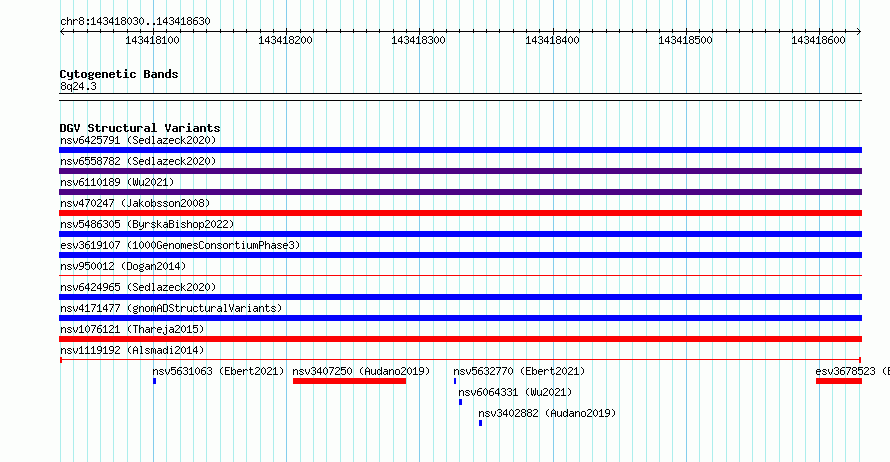Click the nsv3407250 (Audano2019) label
Viewport: 890px width, 462px height.
[361, 371]
